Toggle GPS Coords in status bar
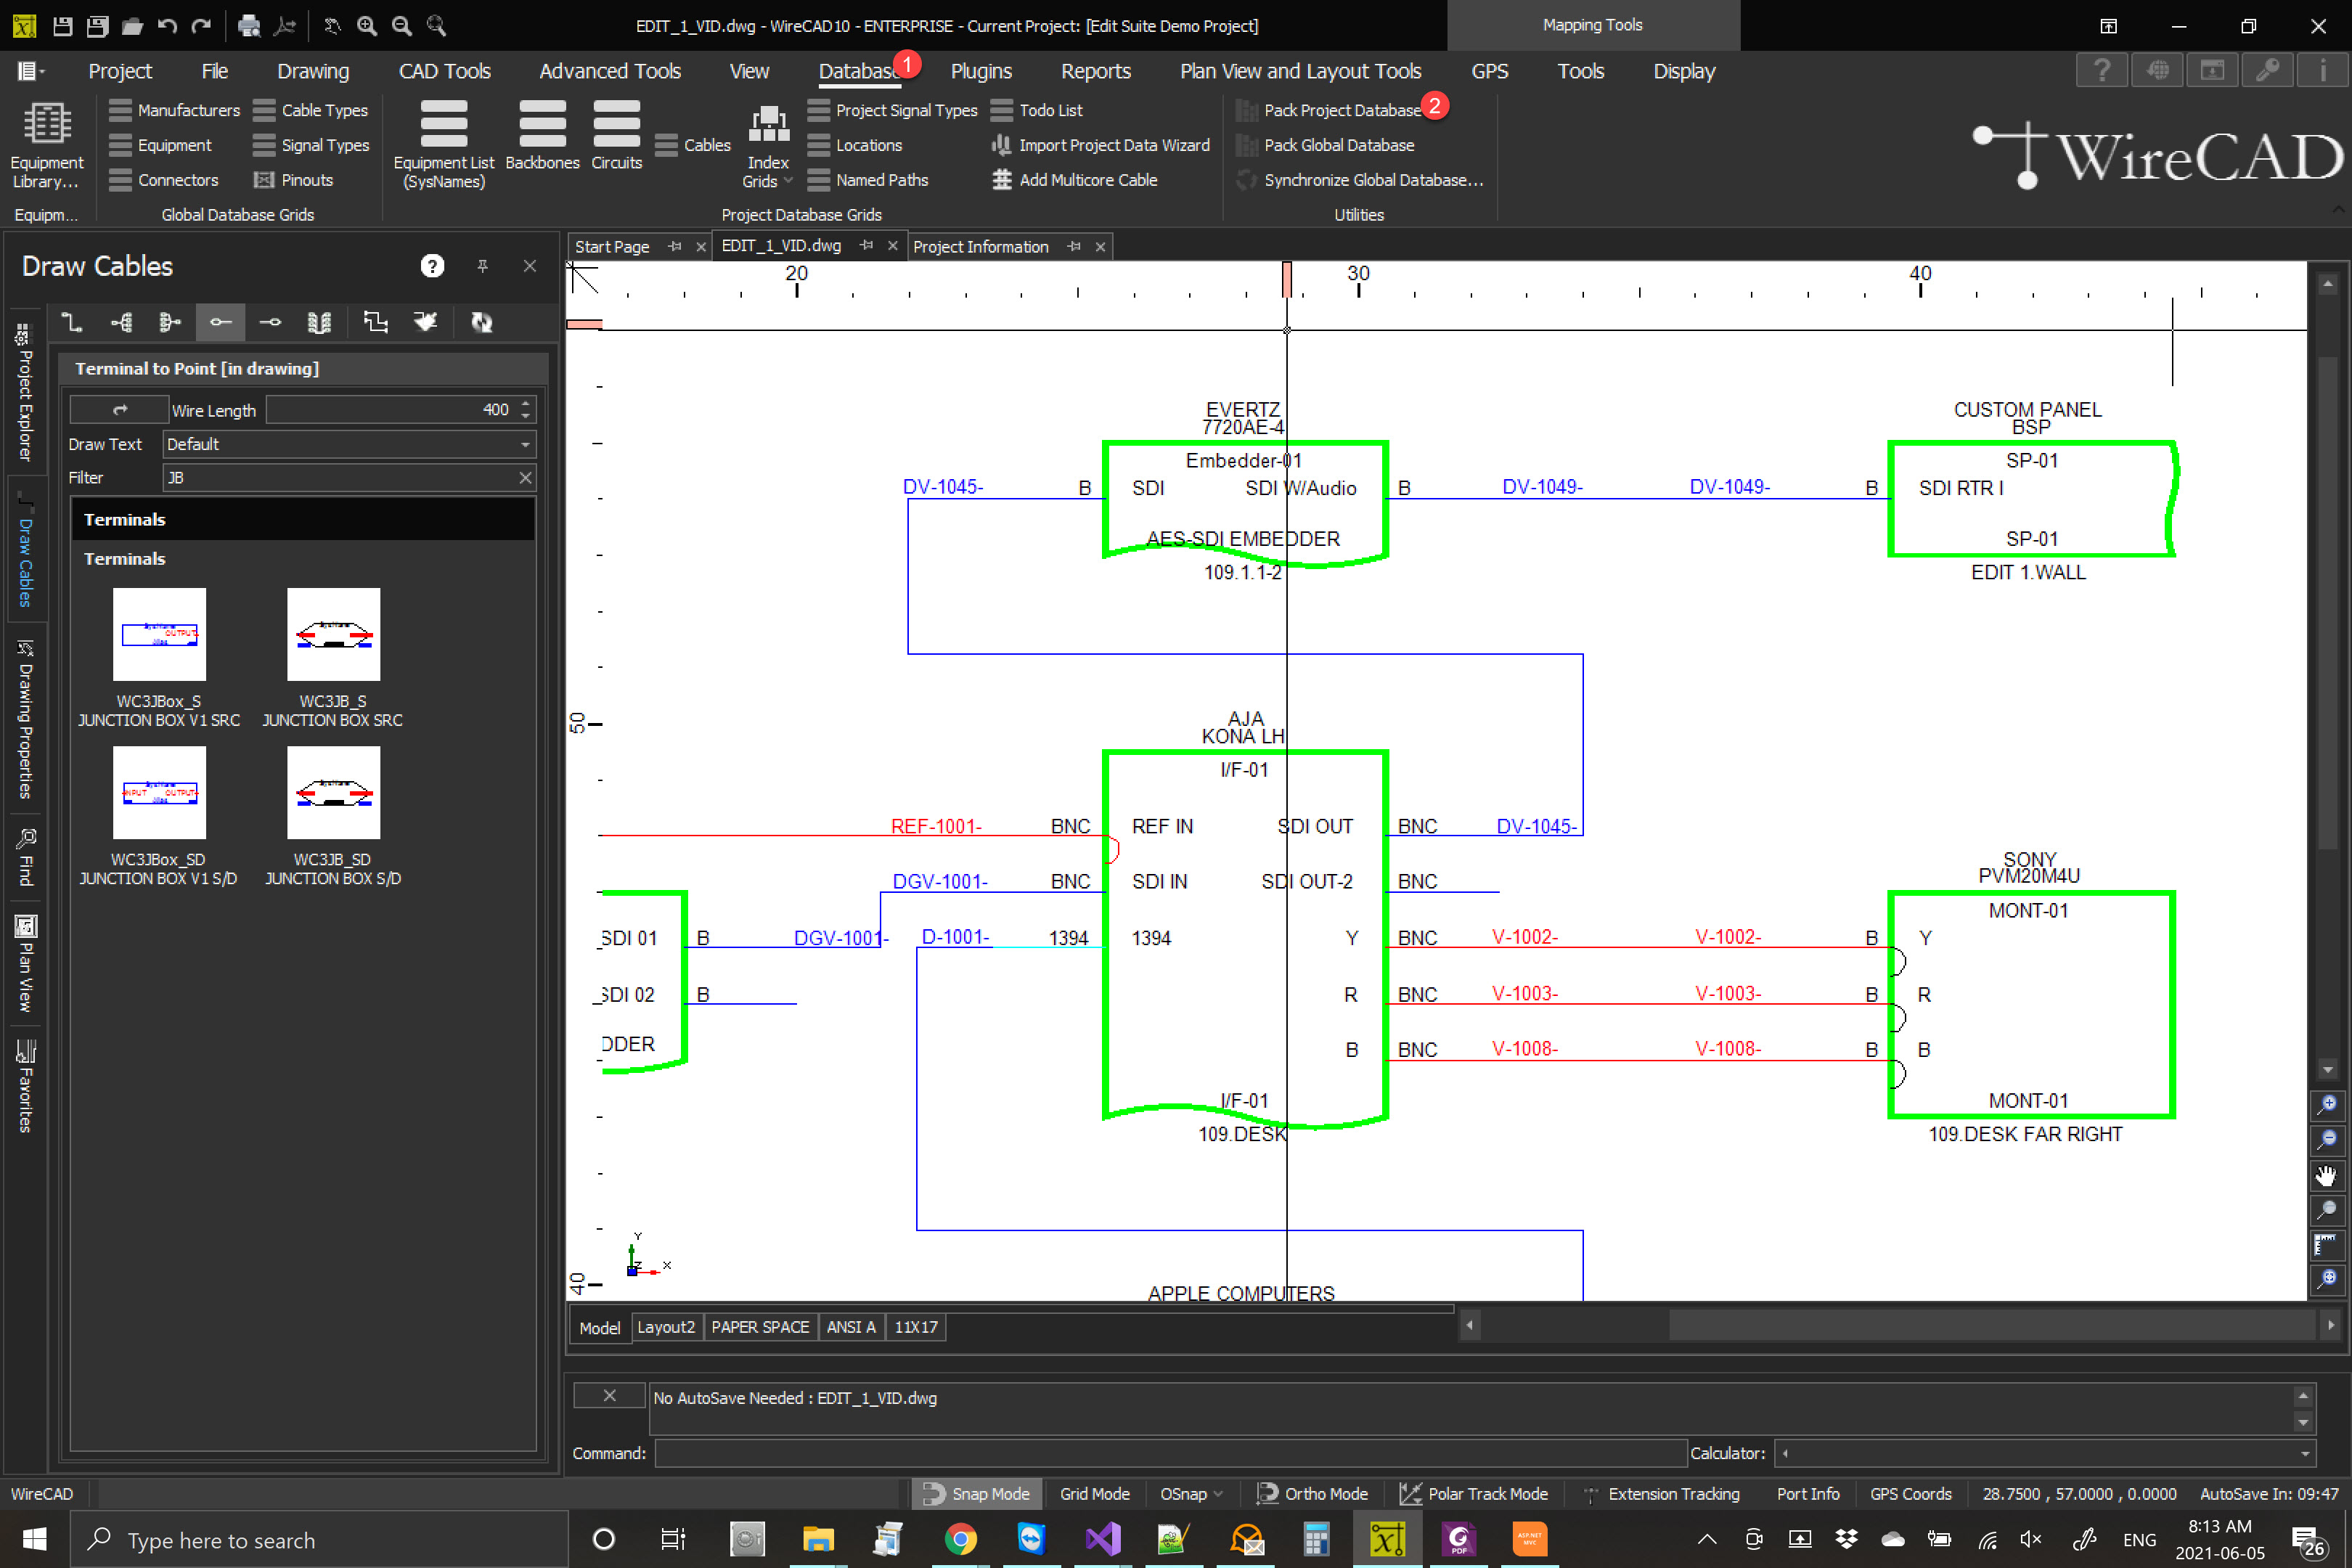2352x1568 pixels. pos(1910,1493)
